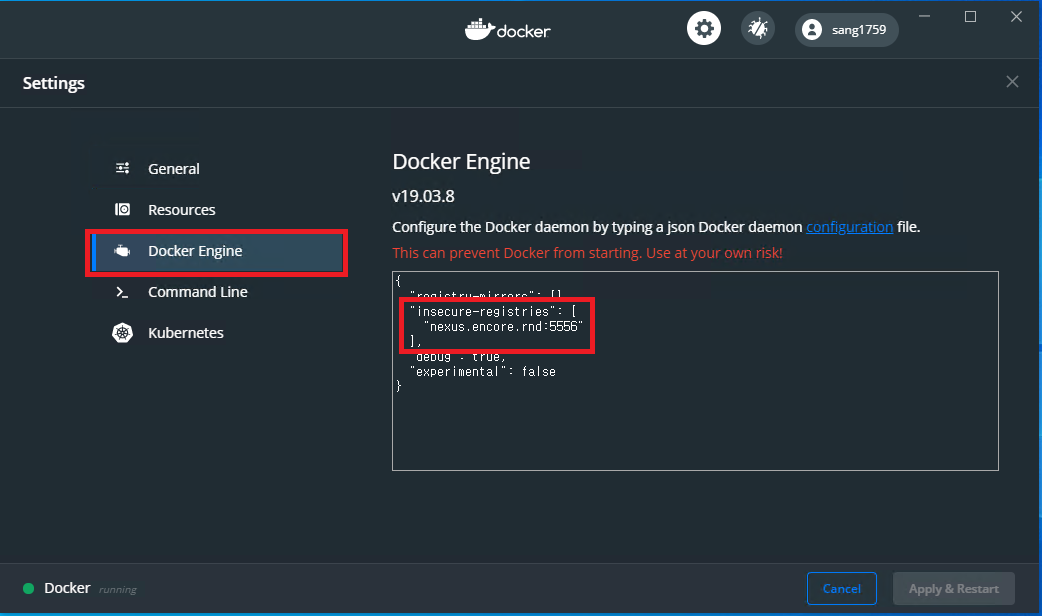Image resolution: width=1042 pixels, height=616 pixels.
Task: Click the Command Line prompt icon
Action: click(x=122, y=292)
